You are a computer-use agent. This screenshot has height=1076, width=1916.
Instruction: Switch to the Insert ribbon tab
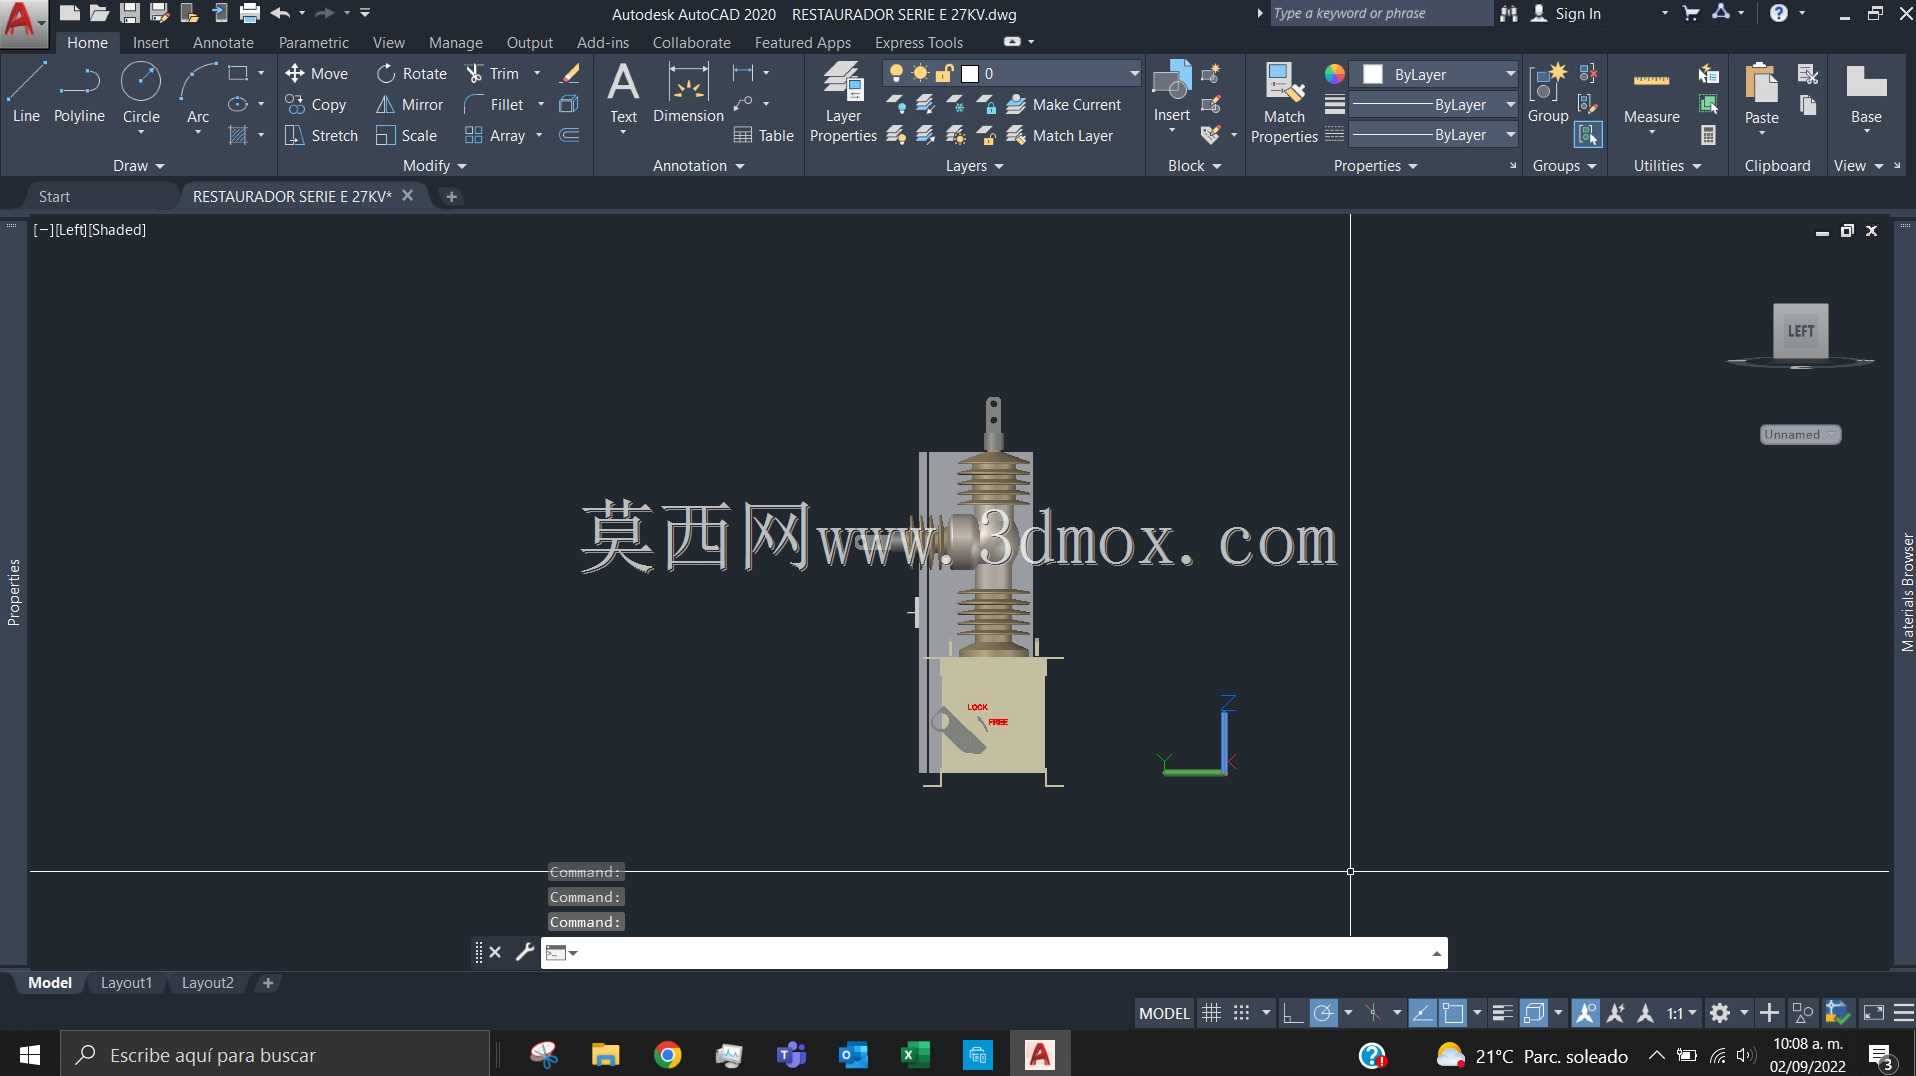(x=151, y=42)
